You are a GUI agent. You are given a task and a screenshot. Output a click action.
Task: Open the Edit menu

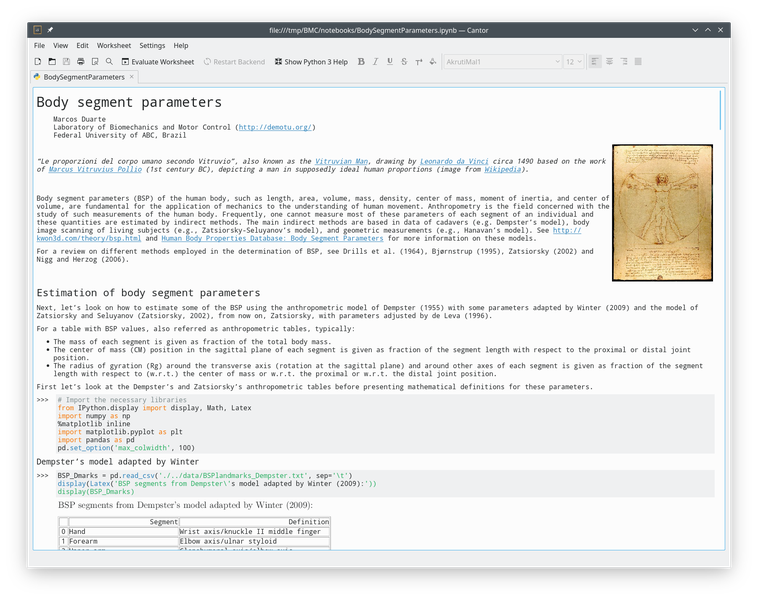[82, 45]
